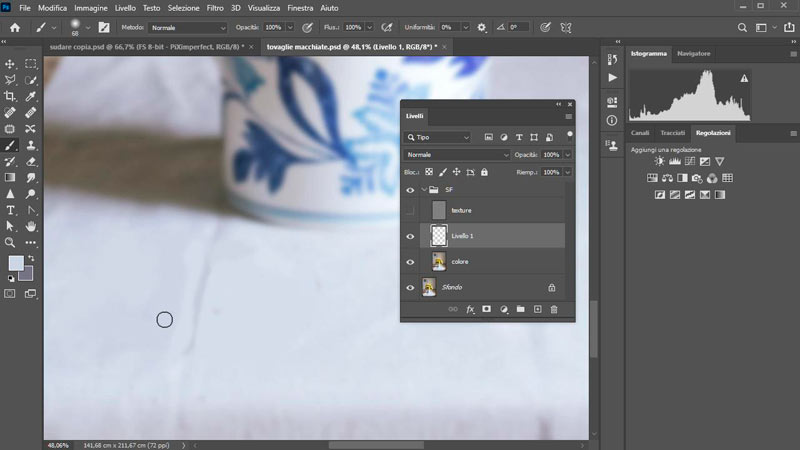
Task: Delete layer with trash icon
Action: 554,309
